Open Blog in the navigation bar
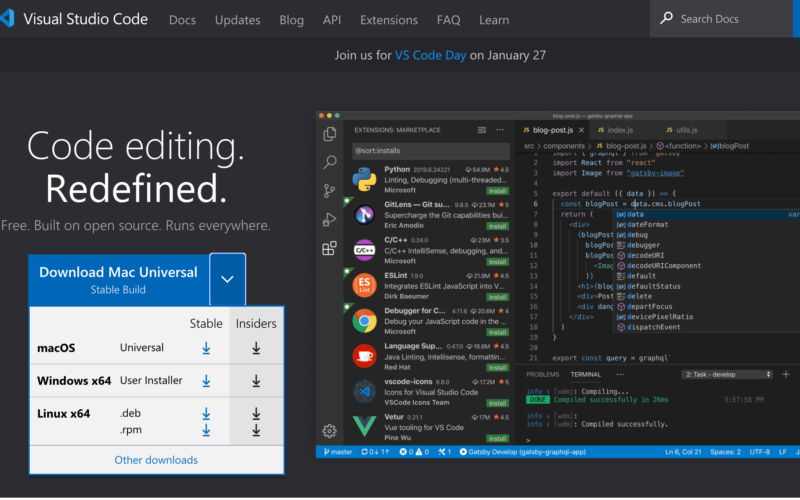Viewport: 800px width, 500px height. pyautogui.click(x=291, y=20)
